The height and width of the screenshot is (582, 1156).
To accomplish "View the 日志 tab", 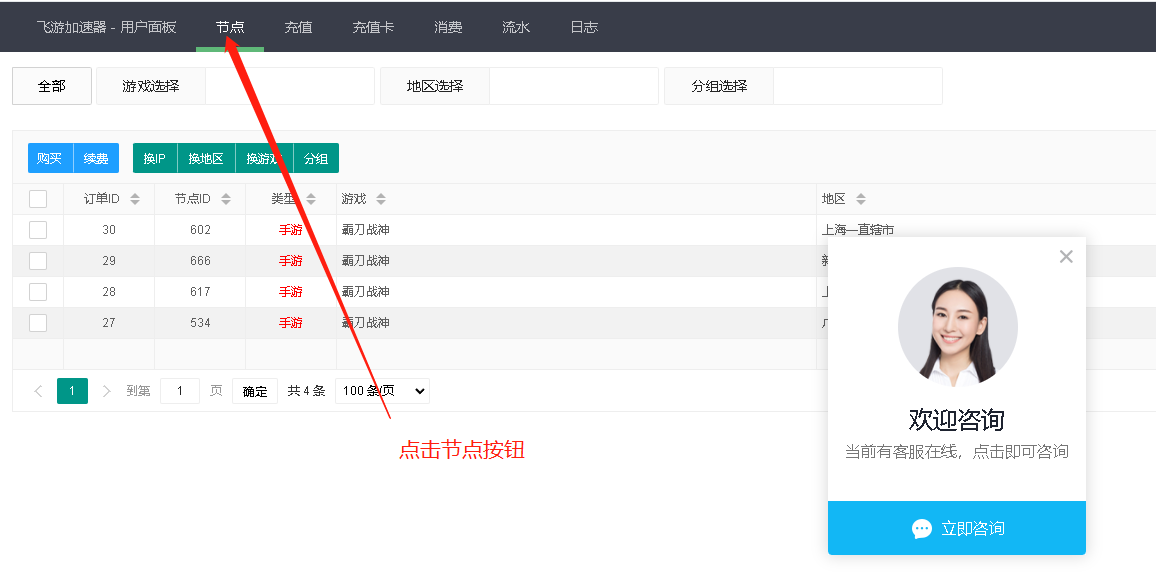I will pyautogui.click(x=584, y=27).
